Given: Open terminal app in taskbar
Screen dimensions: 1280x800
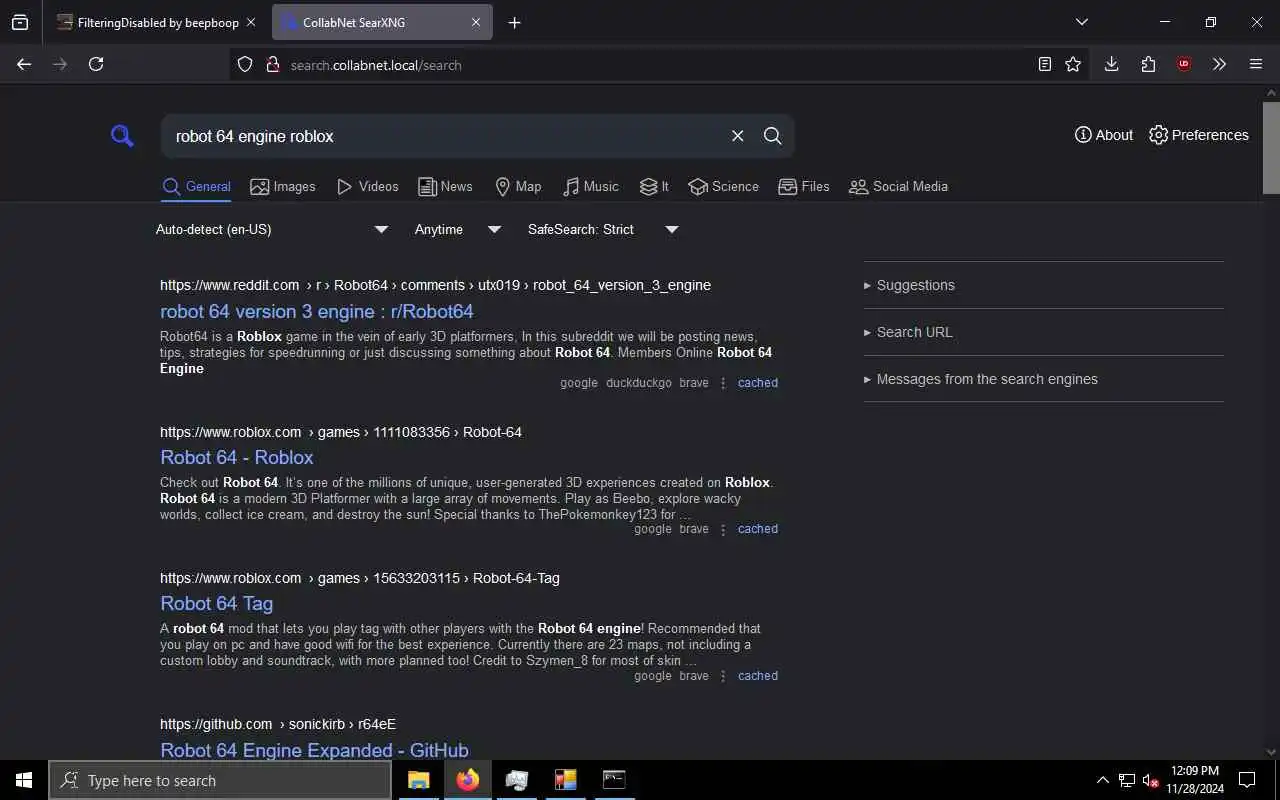Looking at the screenshot, I should point(614,780).
